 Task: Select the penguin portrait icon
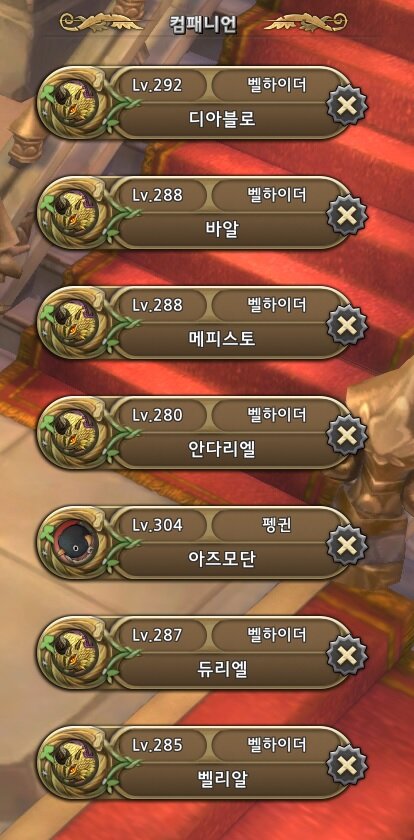click(75, 543)
